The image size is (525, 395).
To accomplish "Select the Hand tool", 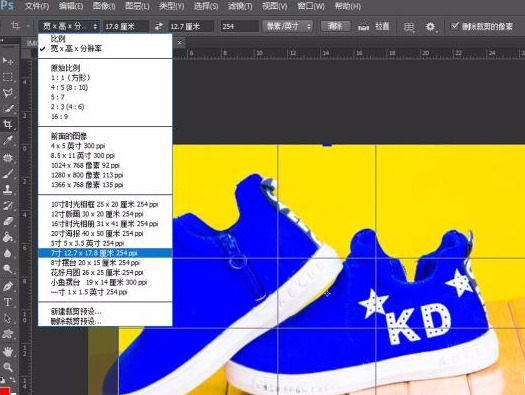I will [8, 351].
